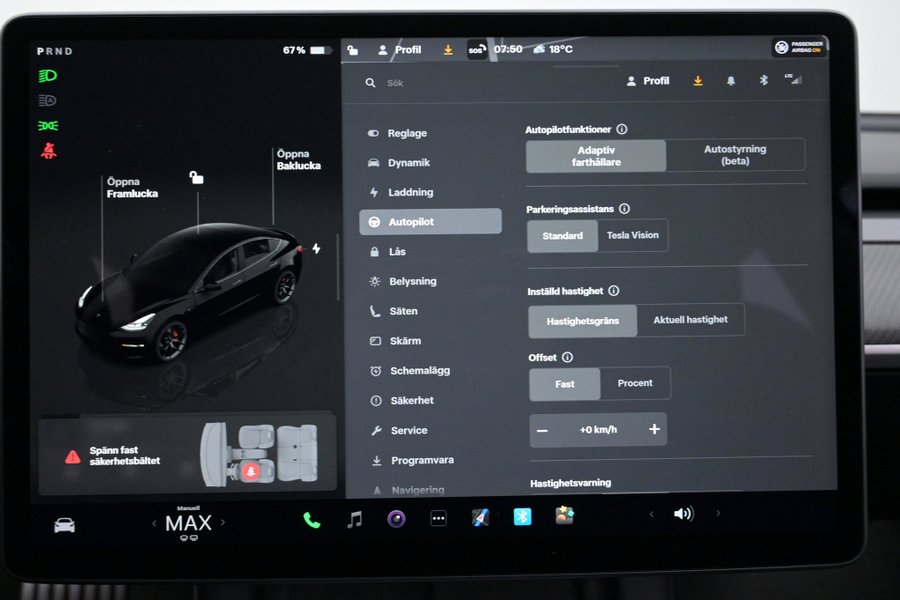900x600 pixels.
Task: Launch the dashcam camera app
Action: [x=397, y=518]
